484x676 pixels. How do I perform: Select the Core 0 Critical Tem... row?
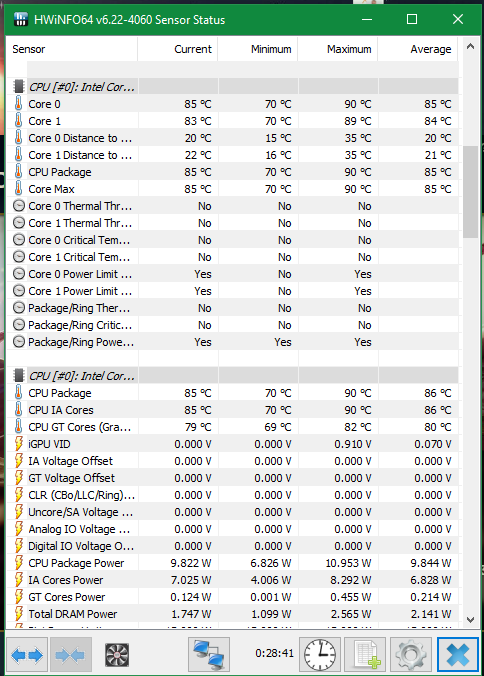[x=233, y=240]
